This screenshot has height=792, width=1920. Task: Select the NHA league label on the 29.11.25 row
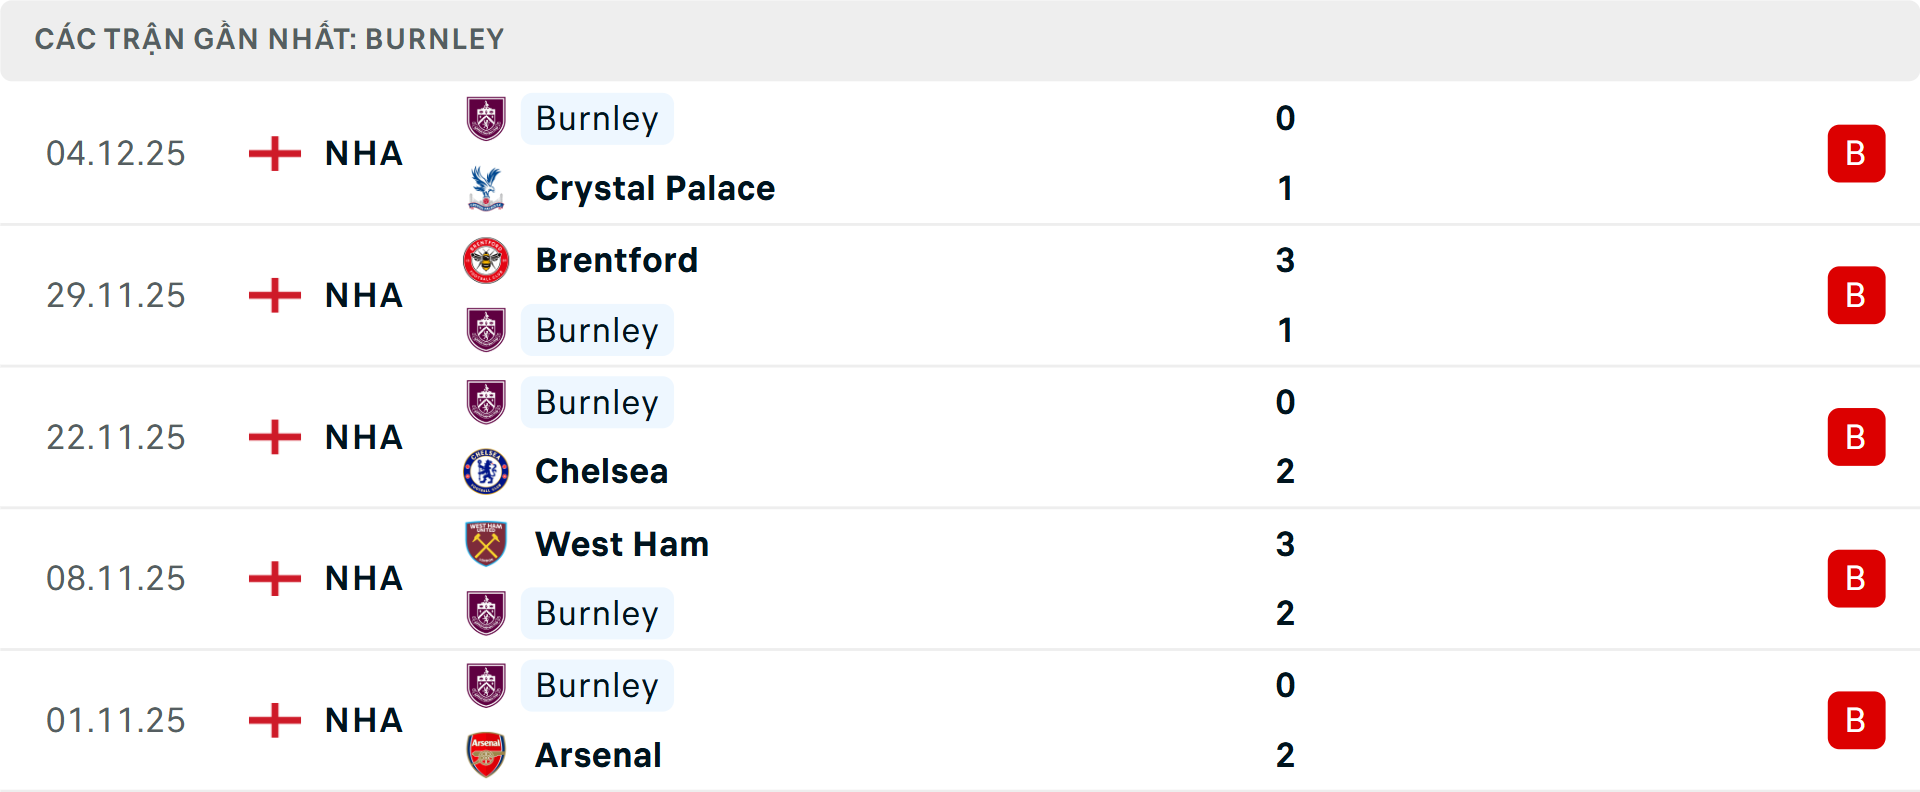click(x=363, y=296)
